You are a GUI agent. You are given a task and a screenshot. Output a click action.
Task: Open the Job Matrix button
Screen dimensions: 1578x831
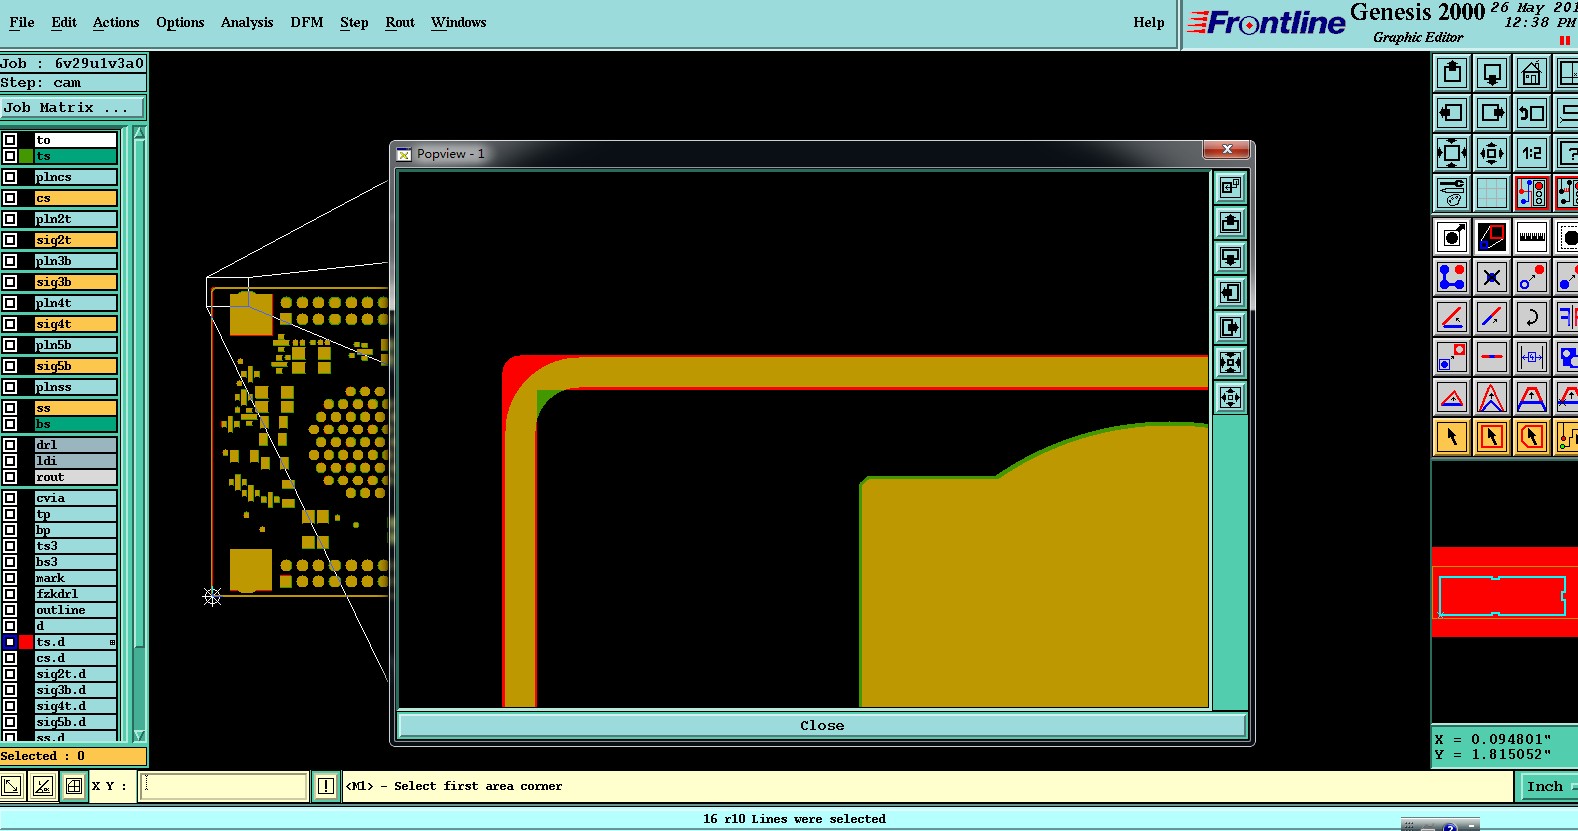tap(73, 107)
